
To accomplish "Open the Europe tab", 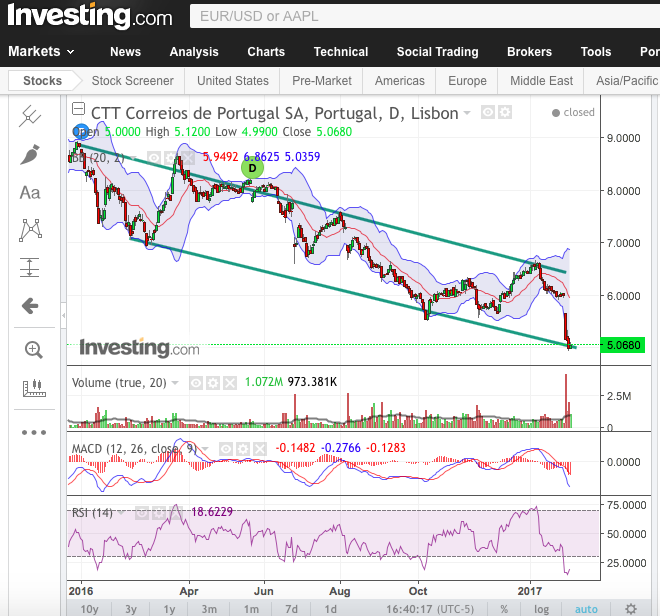I will click(467, 80).
